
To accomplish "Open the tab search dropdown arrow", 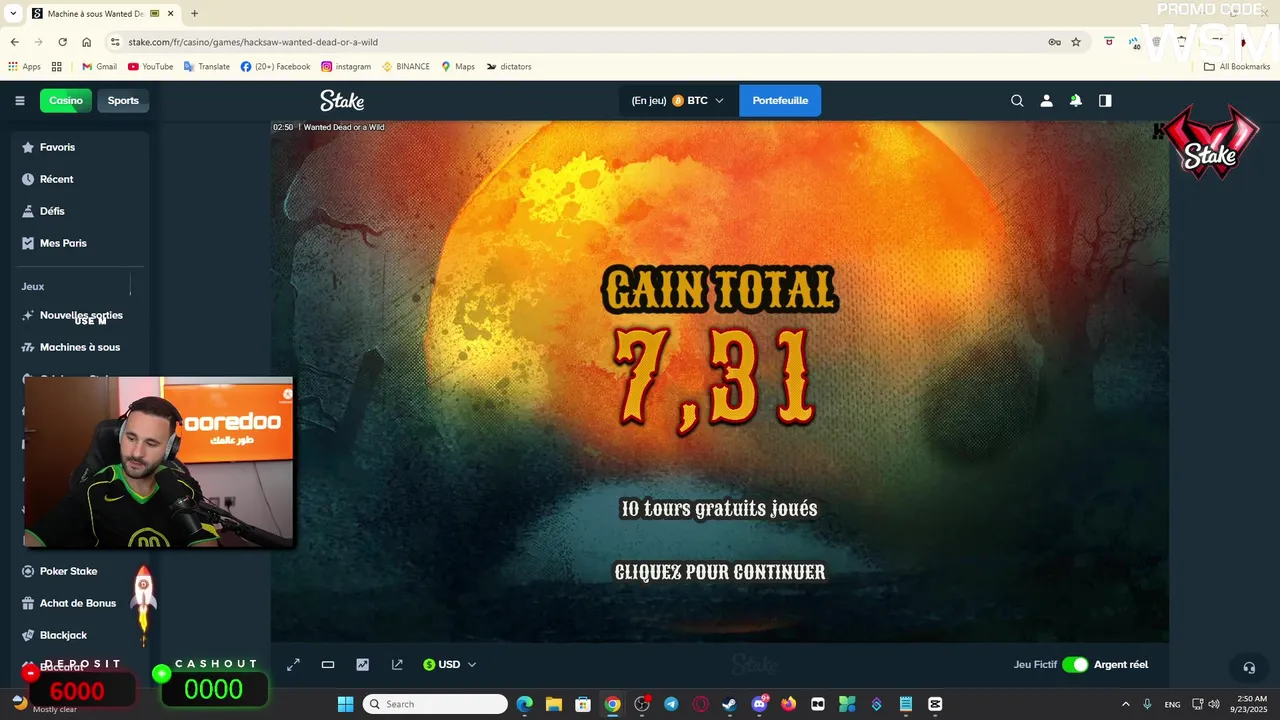I will tap(13, 14).
